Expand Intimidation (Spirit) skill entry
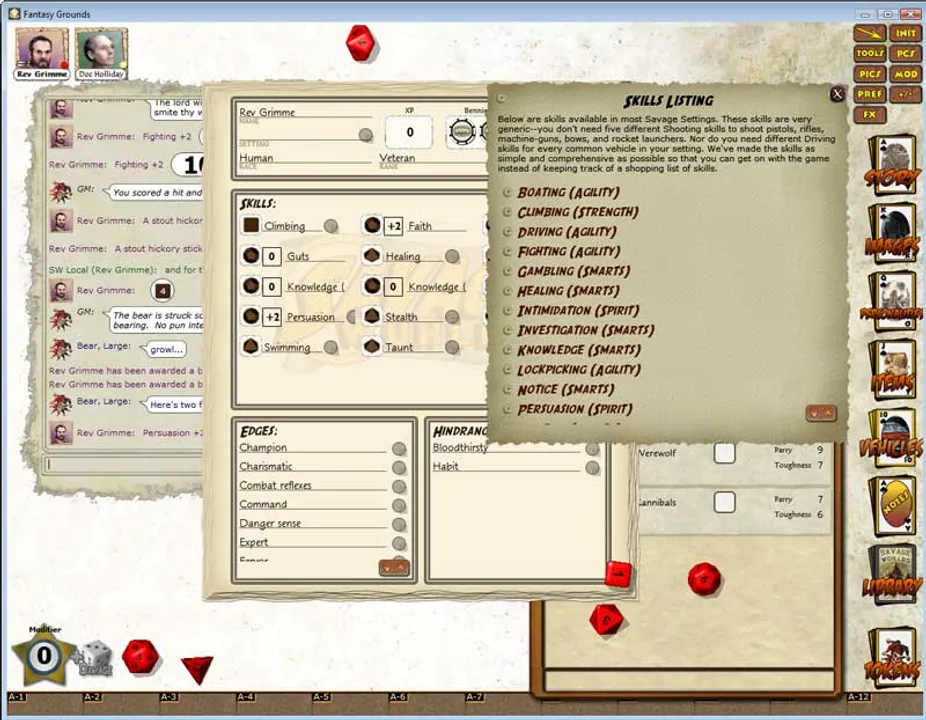This screenshot has height=720, width=926. (507, 311)
